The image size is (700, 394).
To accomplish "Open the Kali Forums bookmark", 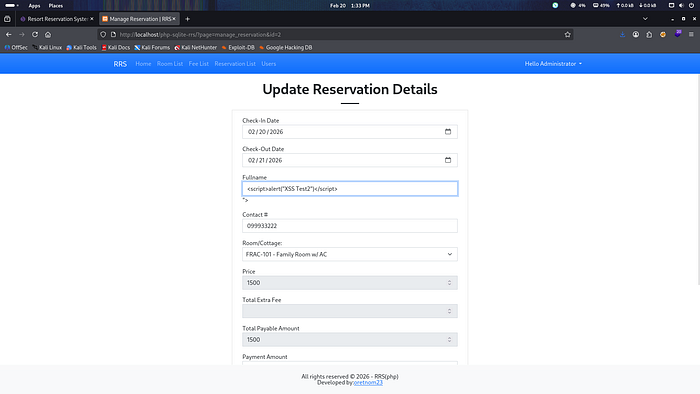I will [152, 47].
